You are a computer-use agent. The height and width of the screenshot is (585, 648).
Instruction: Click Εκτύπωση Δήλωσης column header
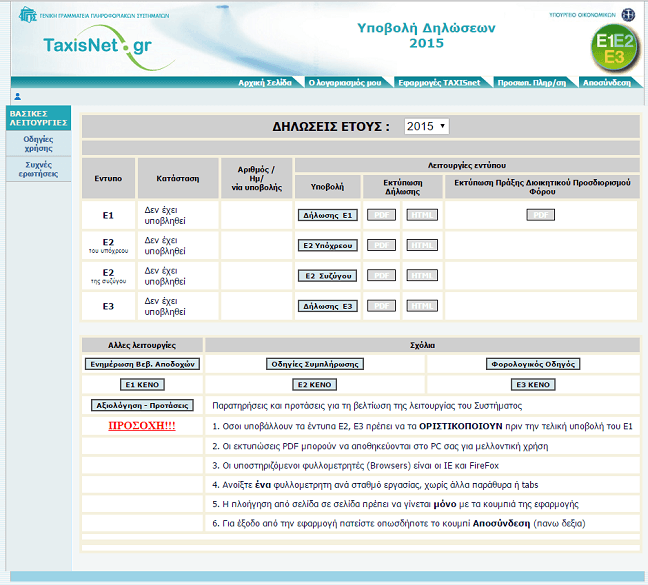coord(403,187)
